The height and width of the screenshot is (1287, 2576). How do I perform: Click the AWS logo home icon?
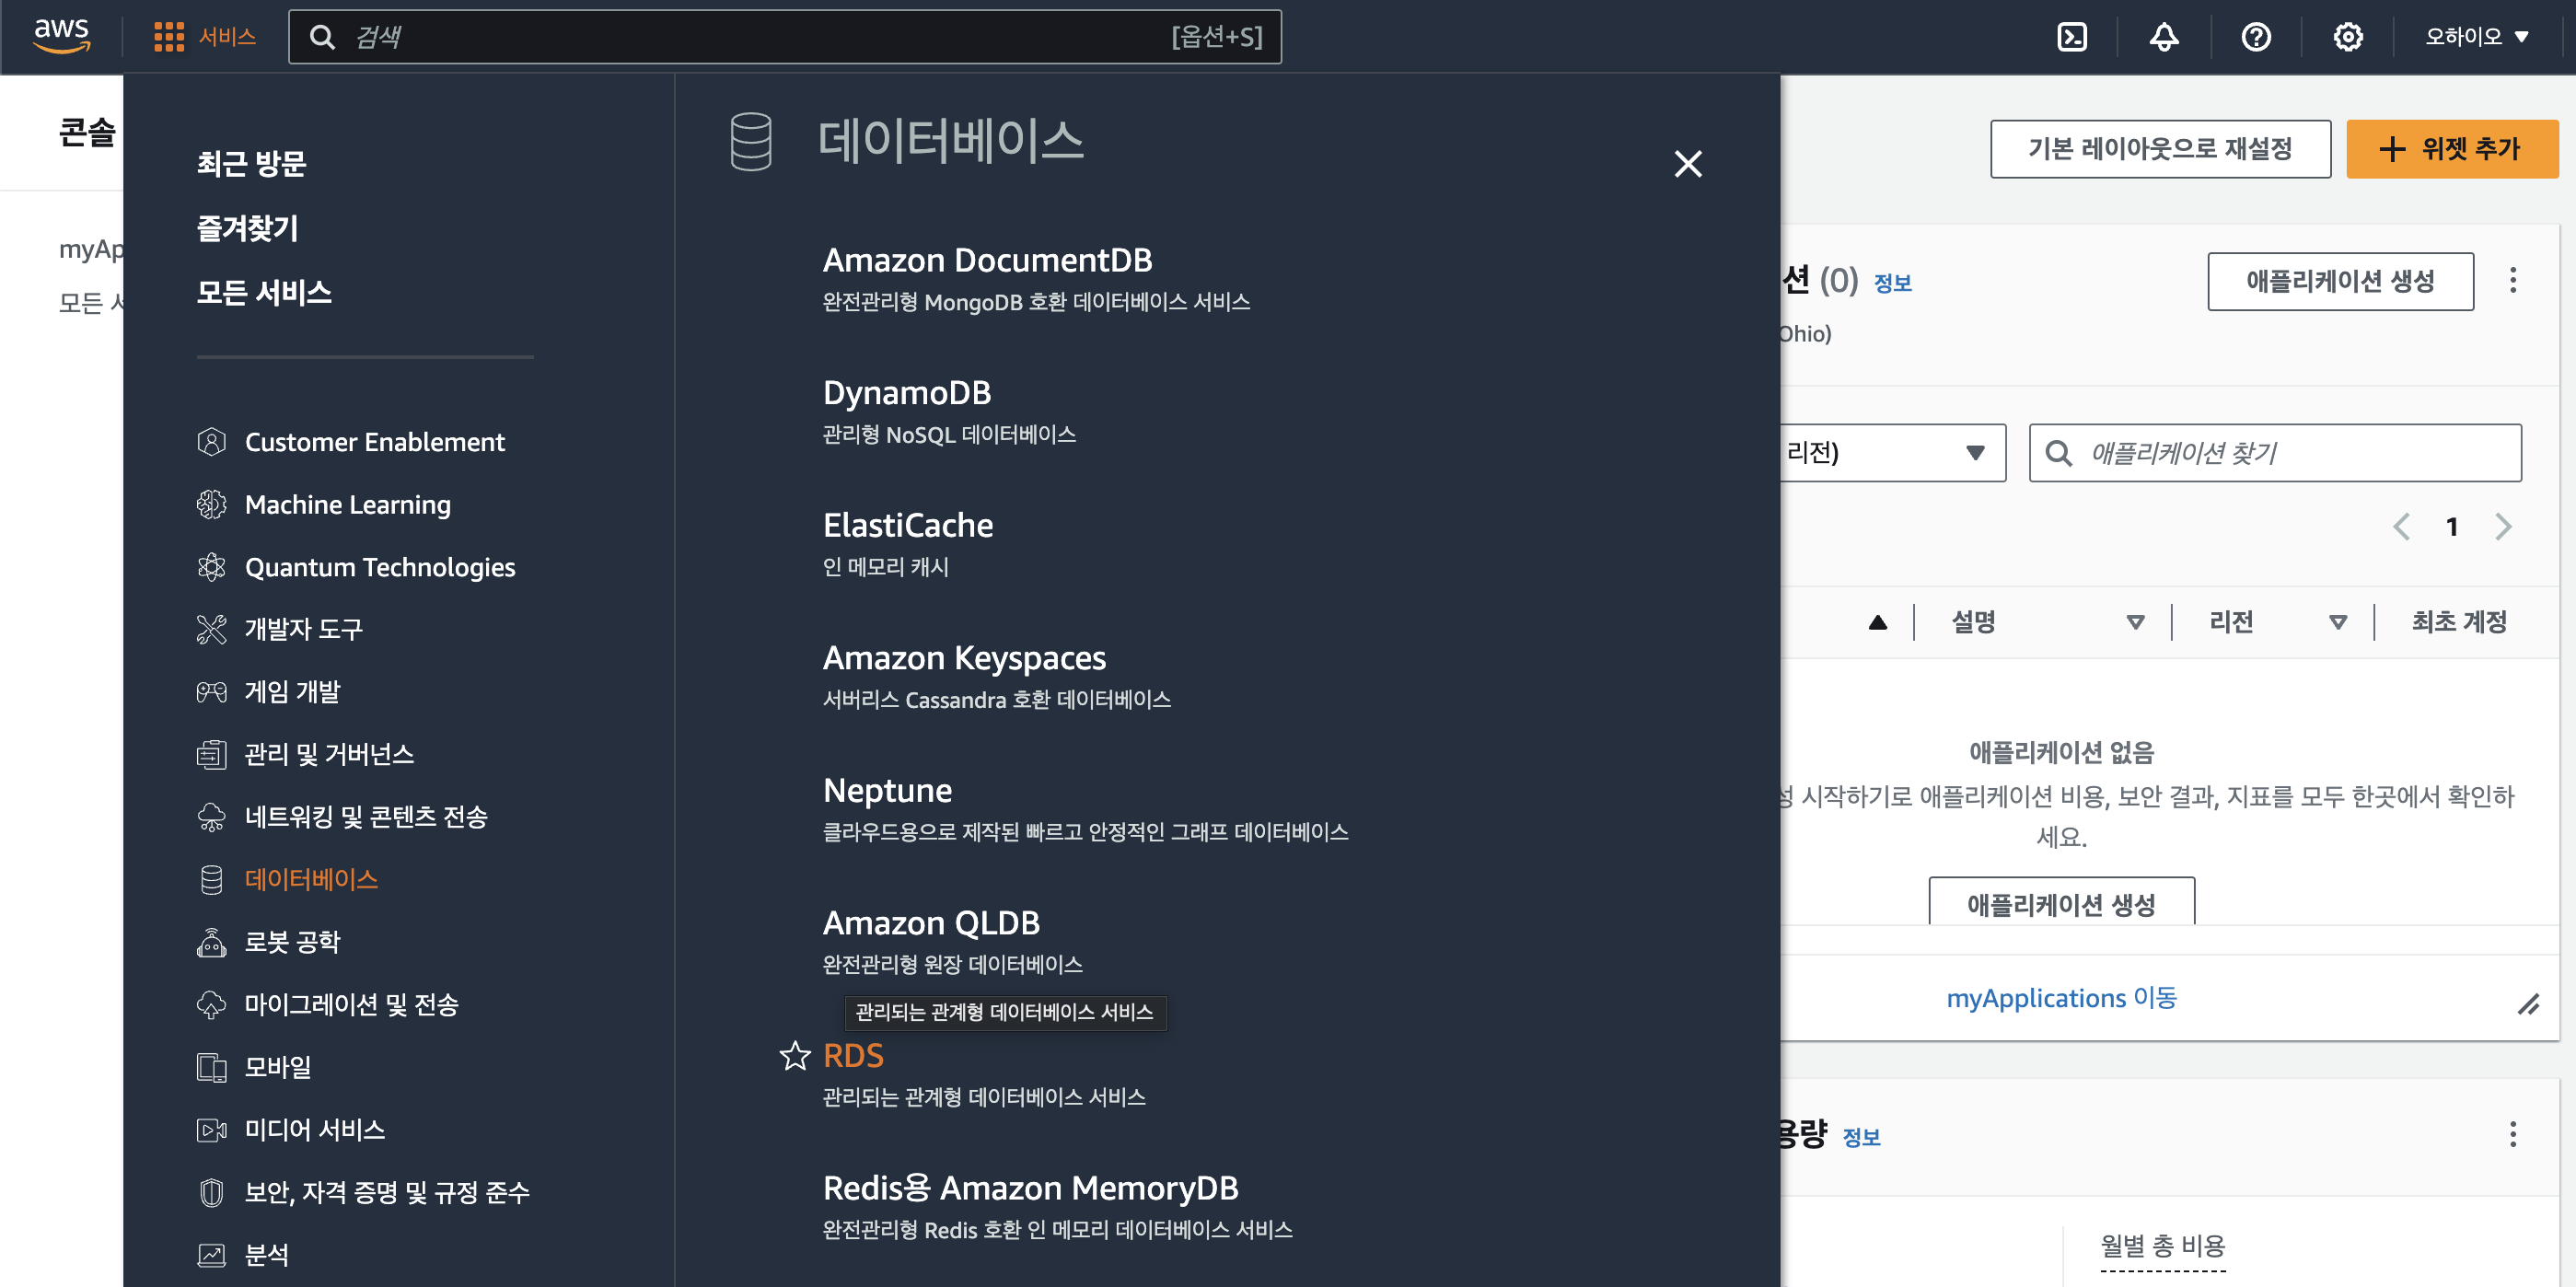point(61,35)
